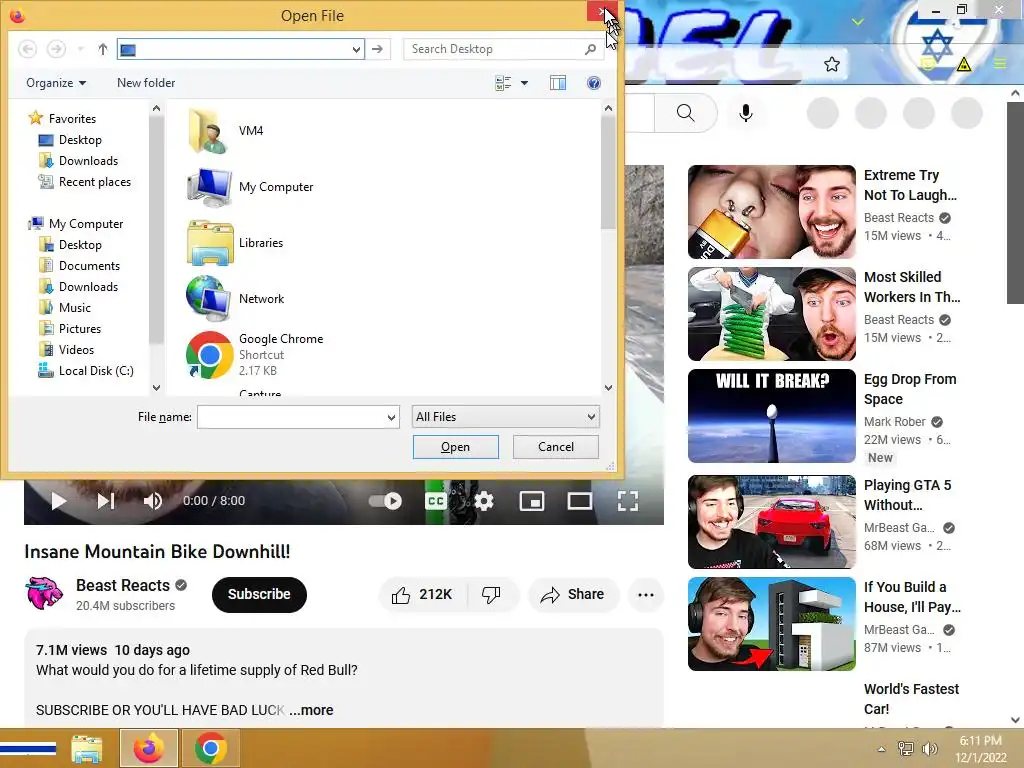This screenshot has height=768, width=1024.
Task: Skip to next video
Action: 106,501
